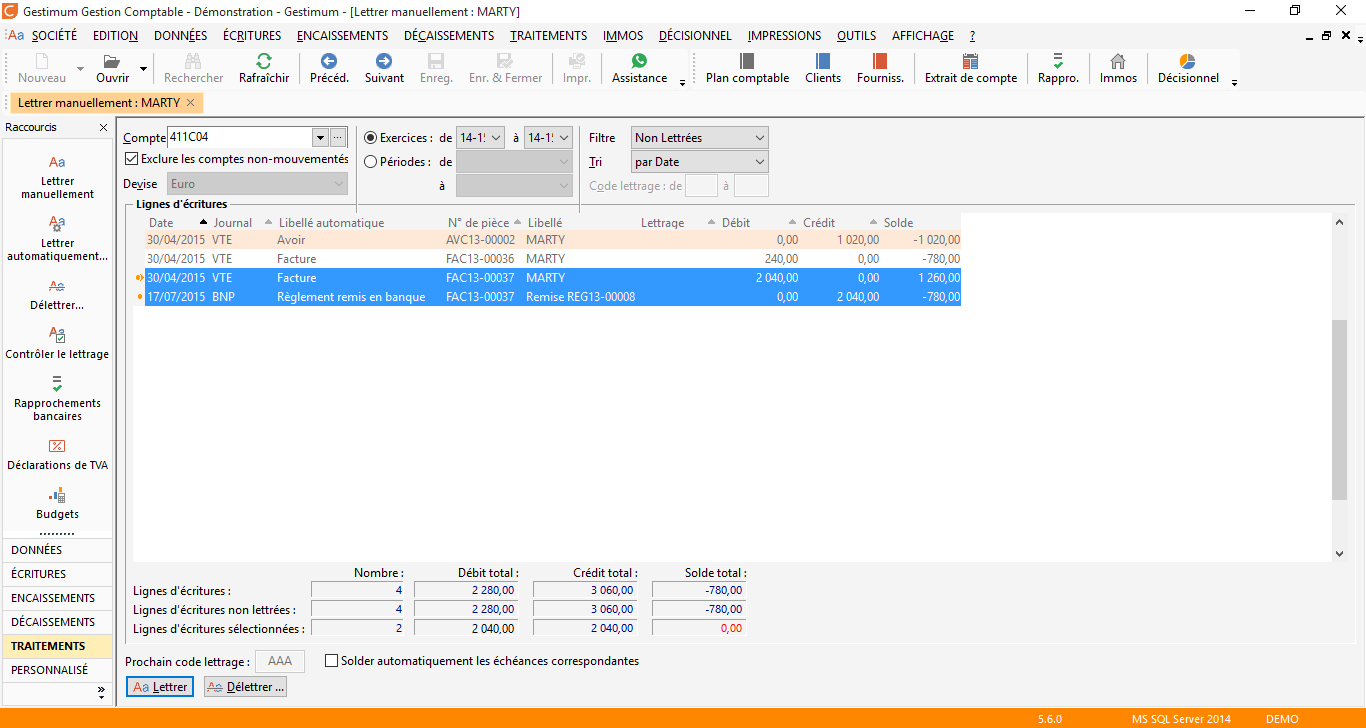Open Tri dropdown par Date

click(x=699, y=162)
